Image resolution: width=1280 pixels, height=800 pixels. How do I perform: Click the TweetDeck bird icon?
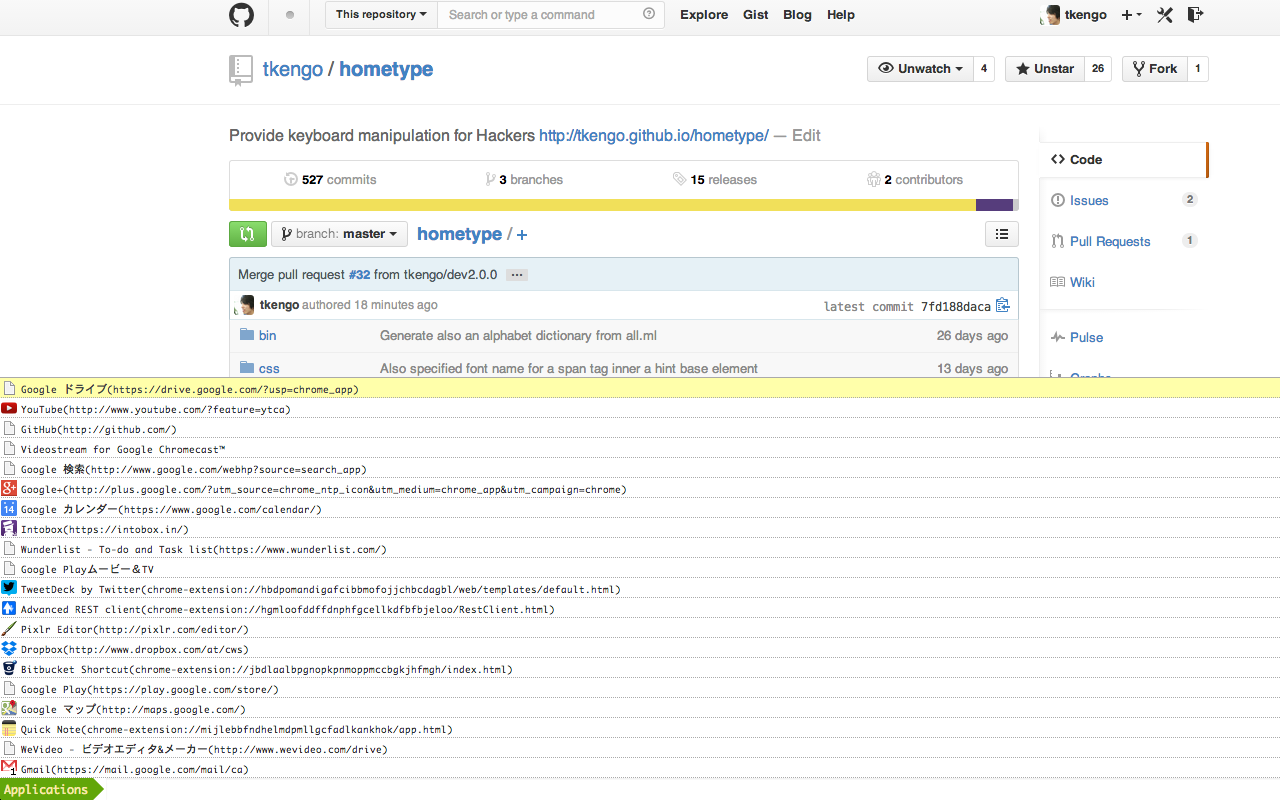[x=9, y=588]
